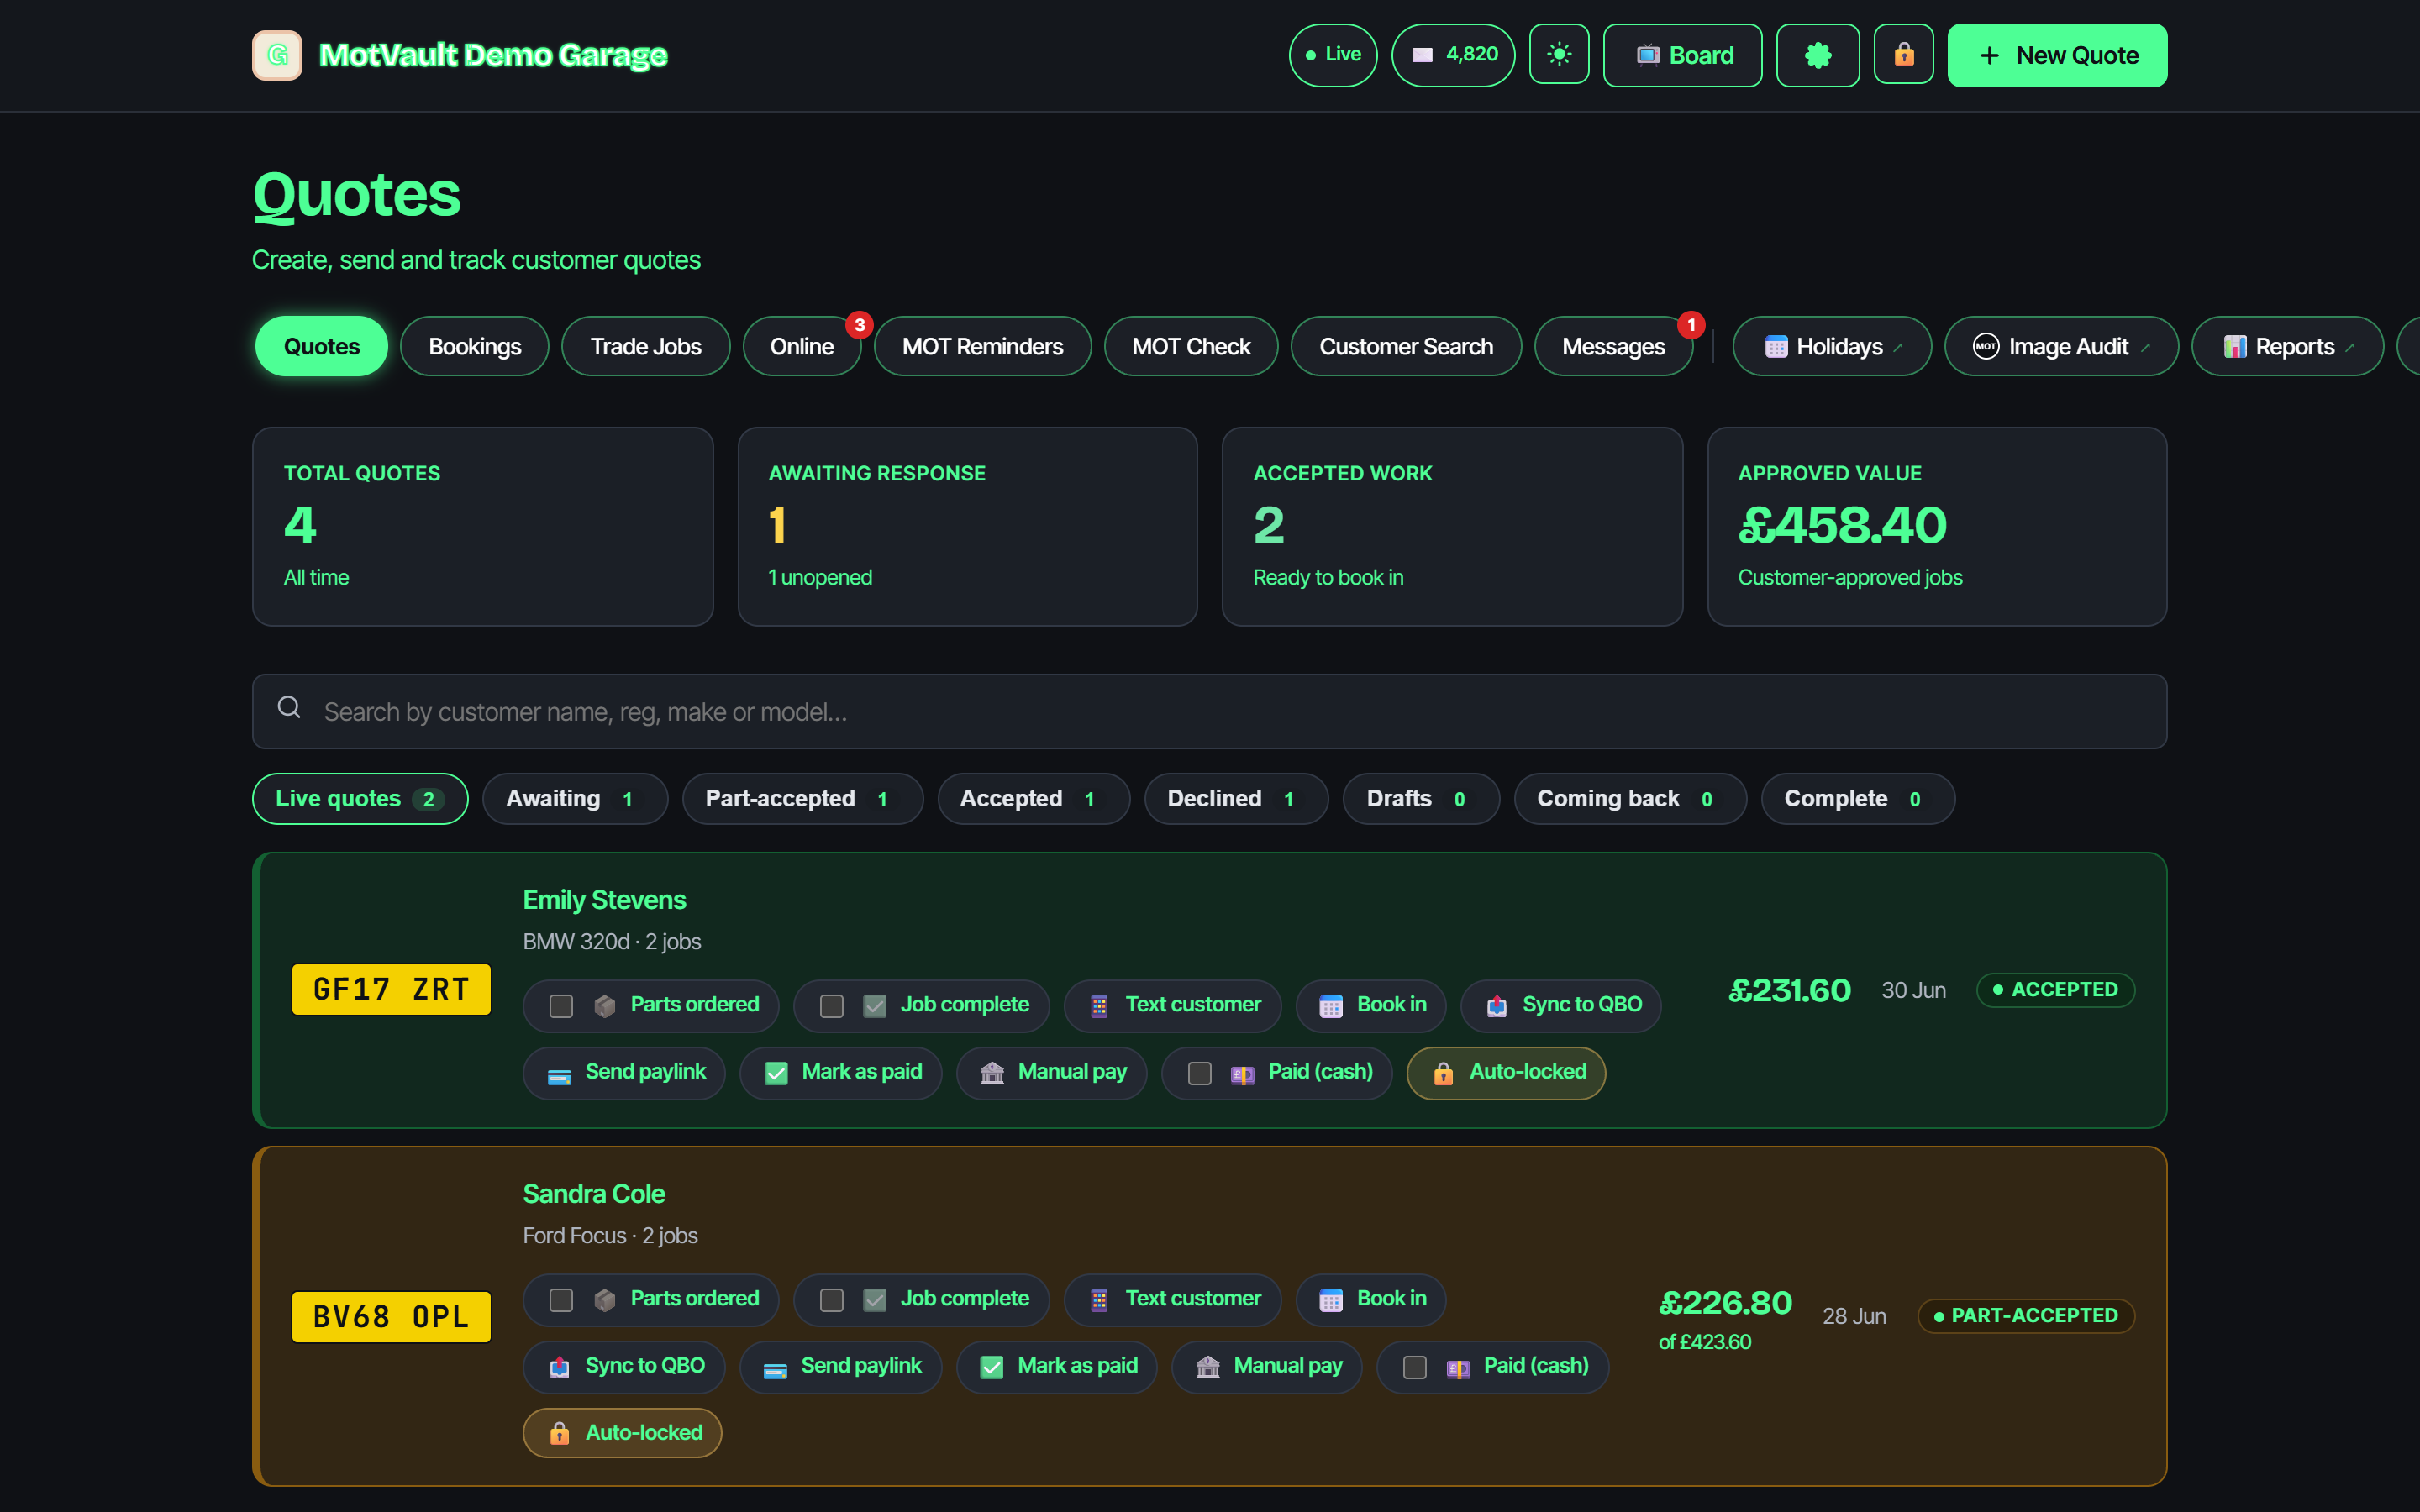Sync Sandra Cole quote to QBO
The height and width of the screenshot is (1512, 2420).
click(x=624, y=1366)
